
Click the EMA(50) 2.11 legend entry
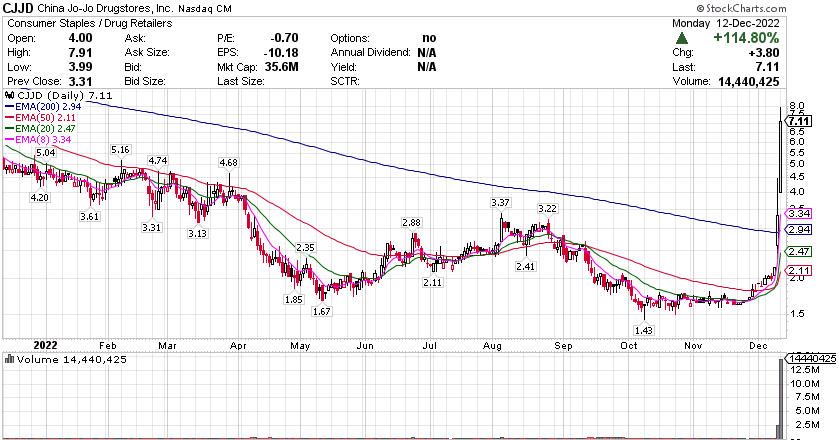(x=41, y=117)
